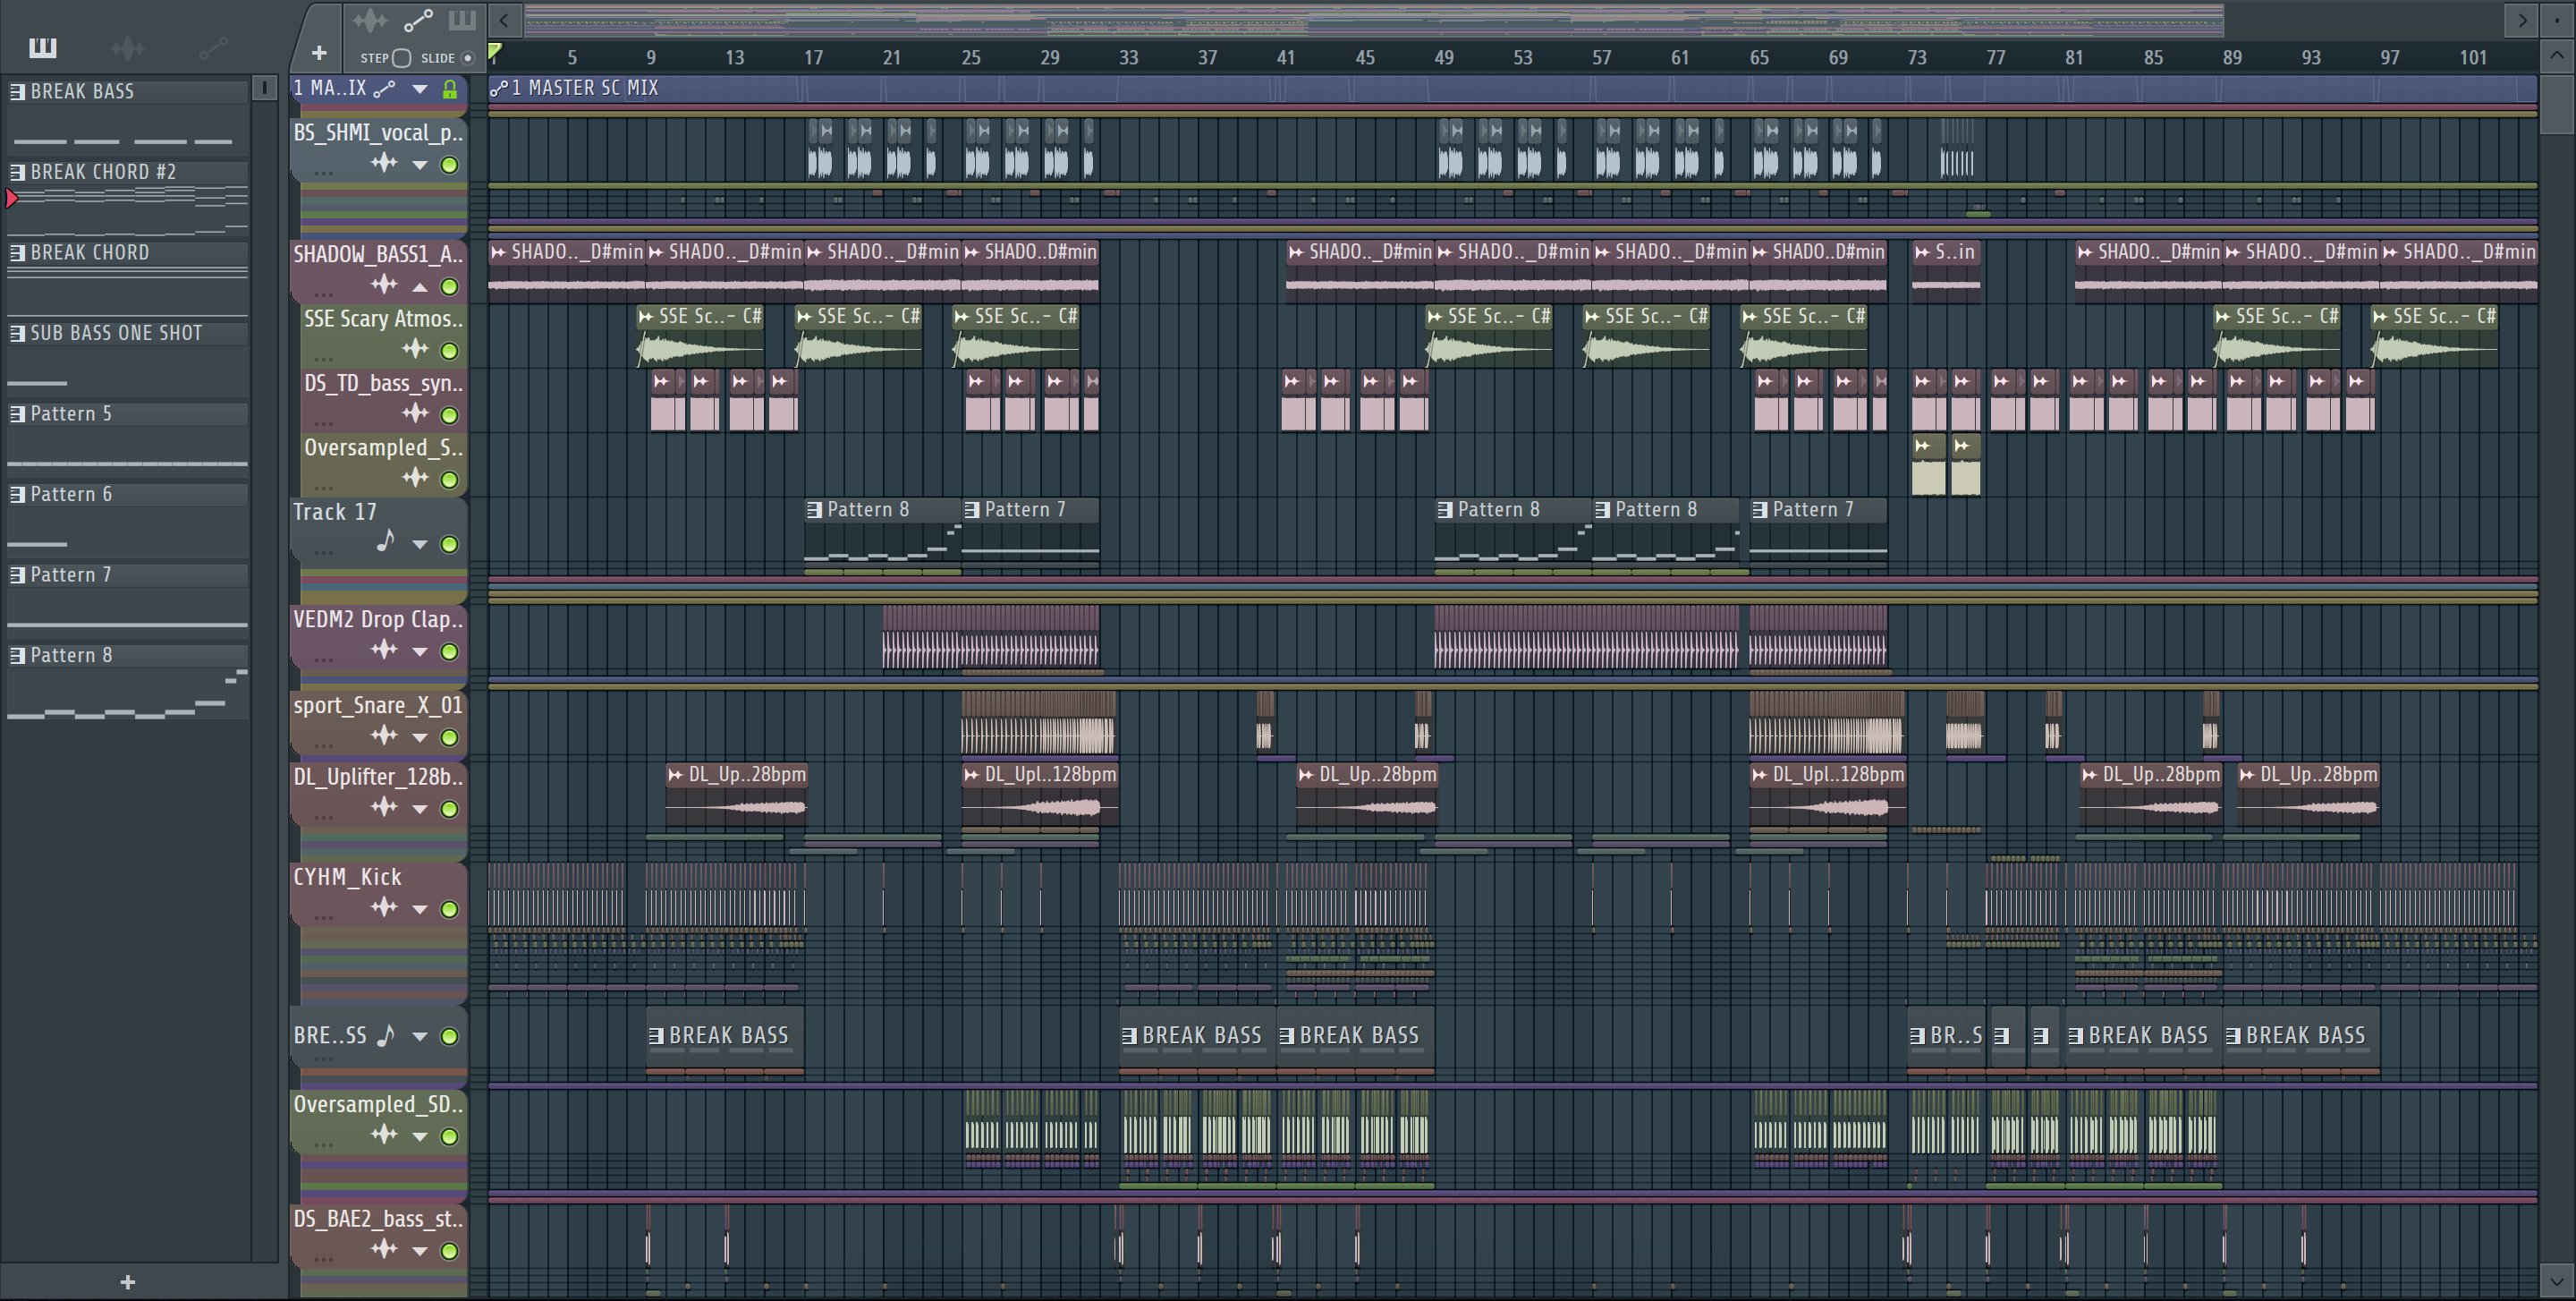The image size is (2576, 1301).
Task: Click waveform icon on sport_Snare_X_01 track
Action: (385, 736)
